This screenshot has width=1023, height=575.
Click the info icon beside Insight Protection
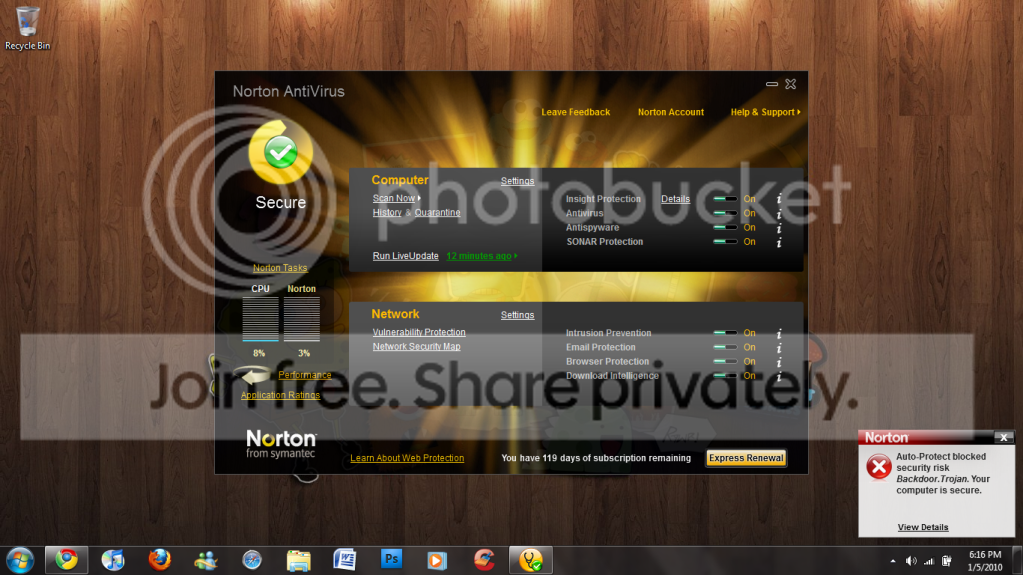pos(779,199)
